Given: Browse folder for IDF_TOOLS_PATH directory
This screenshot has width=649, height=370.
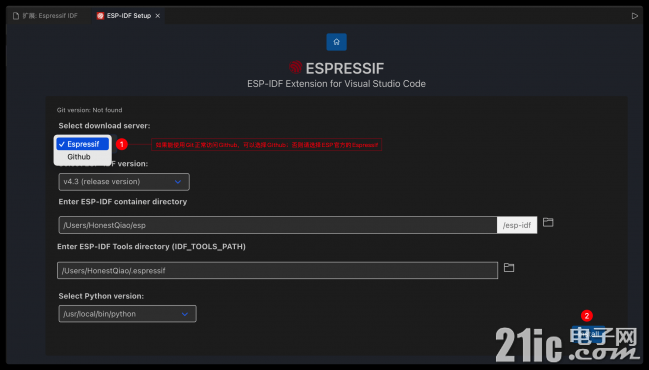Looking at the screenshot, I should [x=509, y=268].
